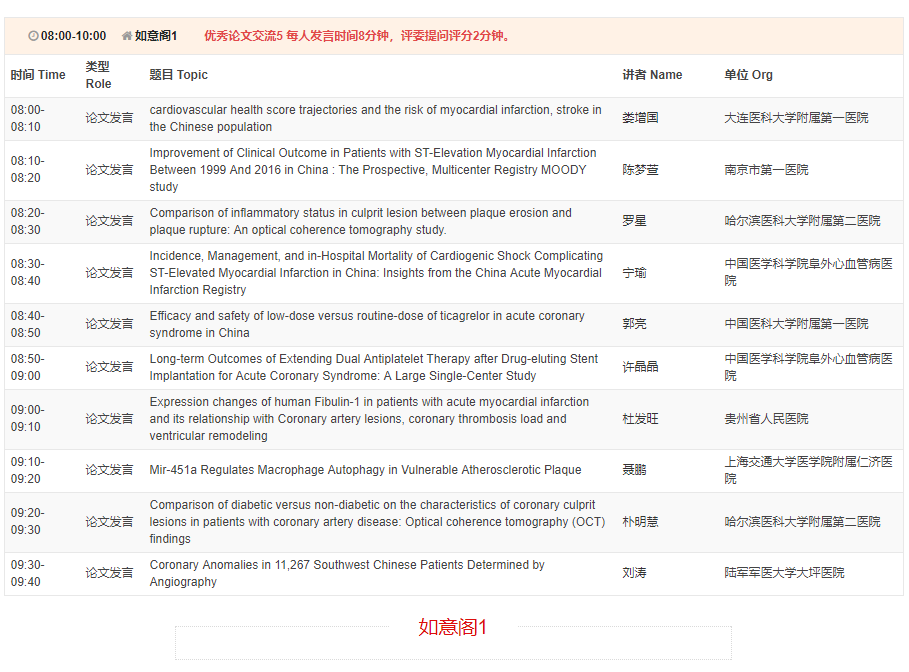Click 哈尔滨医科大学附属第二医院 in the 朴明慧 row

[802, 522]
